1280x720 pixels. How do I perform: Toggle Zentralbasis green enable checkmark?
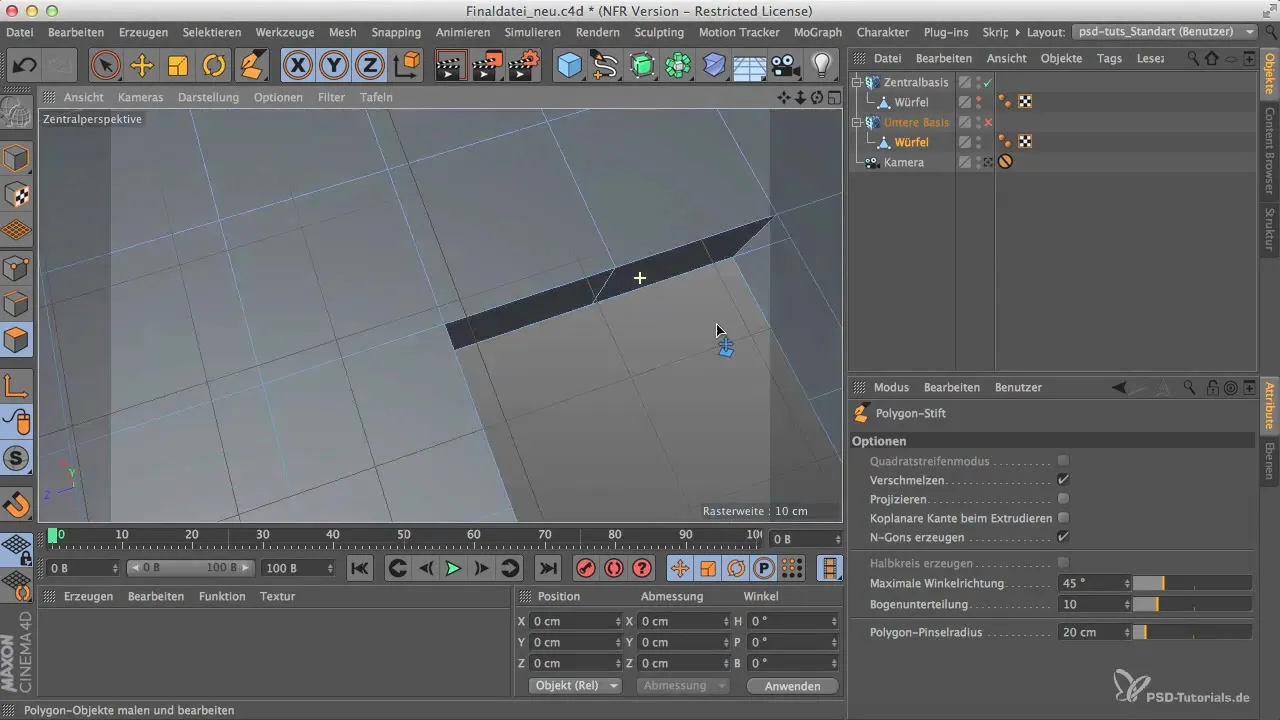click(x=988, y=82)
